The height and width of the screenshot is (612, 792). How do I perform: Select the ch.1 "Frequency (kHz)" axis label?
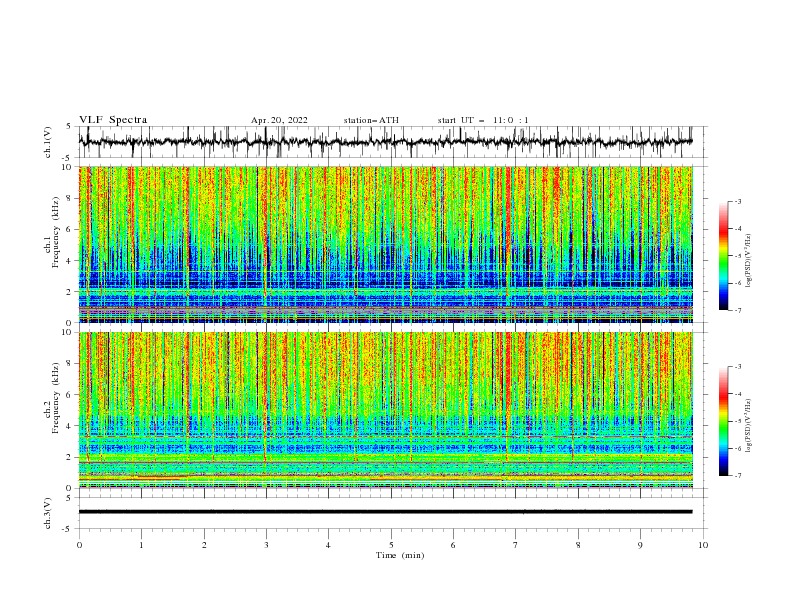[56, 233]
